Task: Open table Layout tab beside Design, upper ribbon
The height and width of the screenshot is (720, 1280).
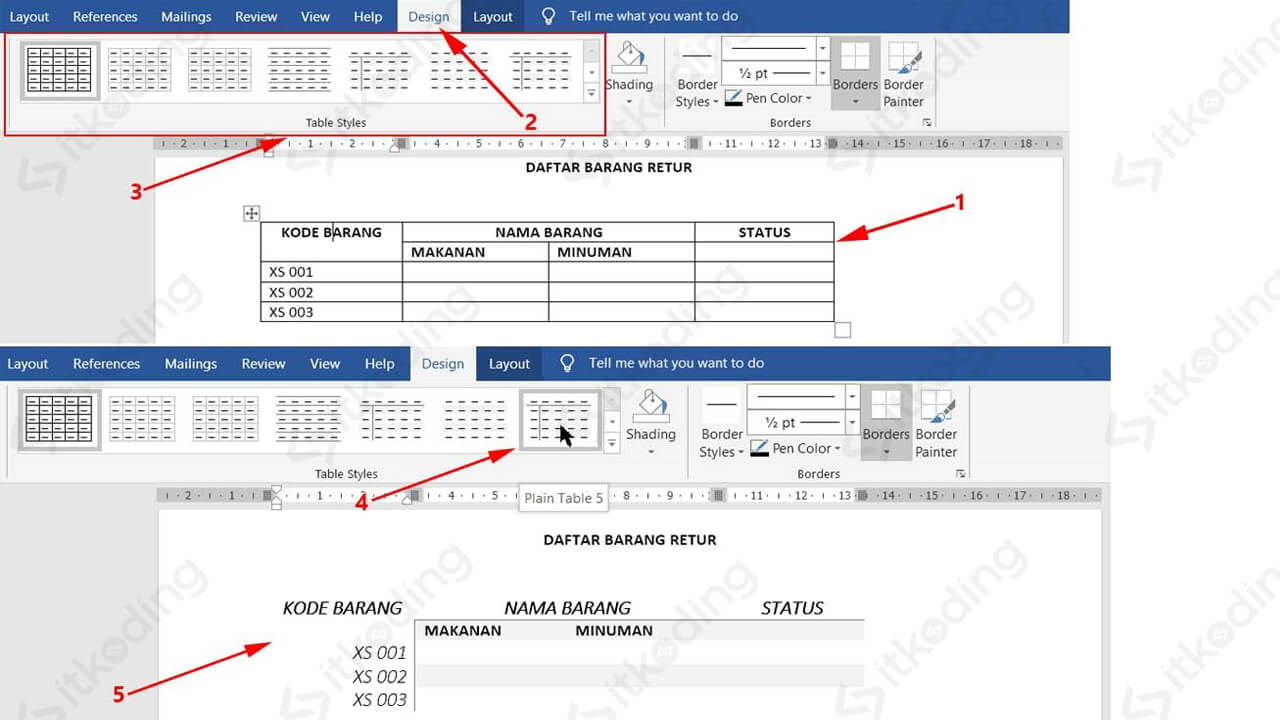Action: point(493,16)
